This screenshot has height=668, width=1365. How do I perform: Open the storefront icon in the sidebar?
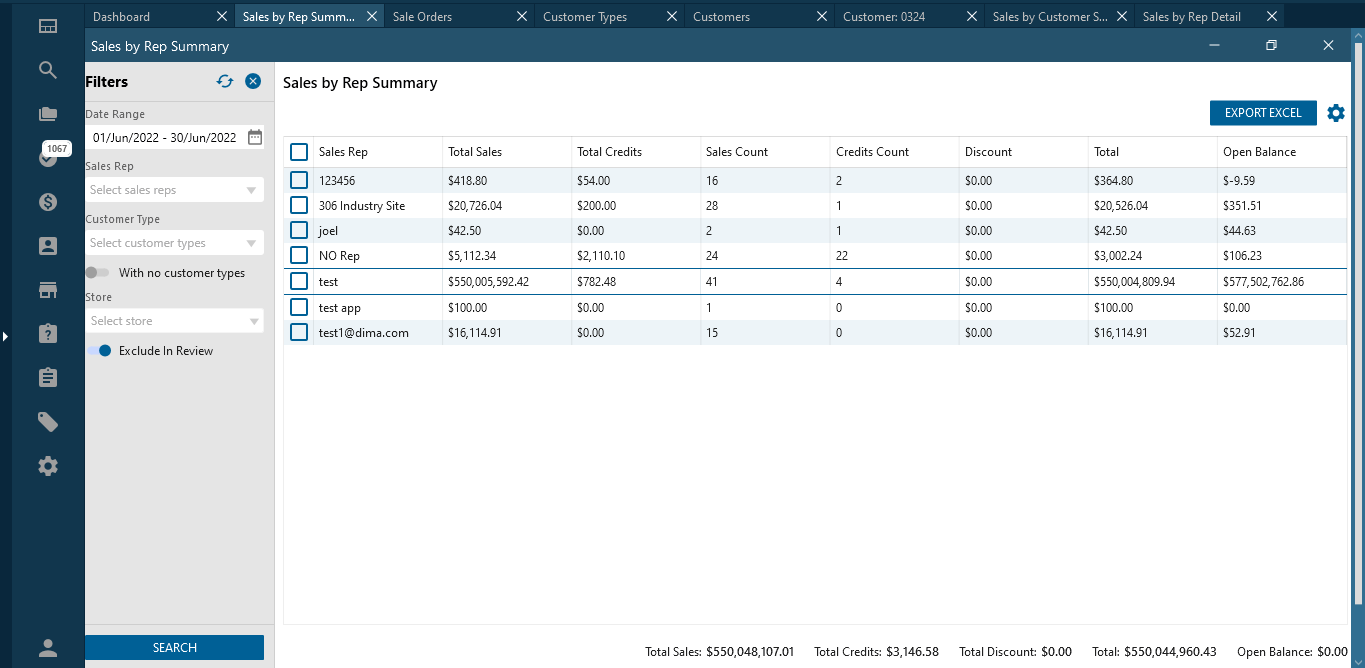[x=48, y=290]
